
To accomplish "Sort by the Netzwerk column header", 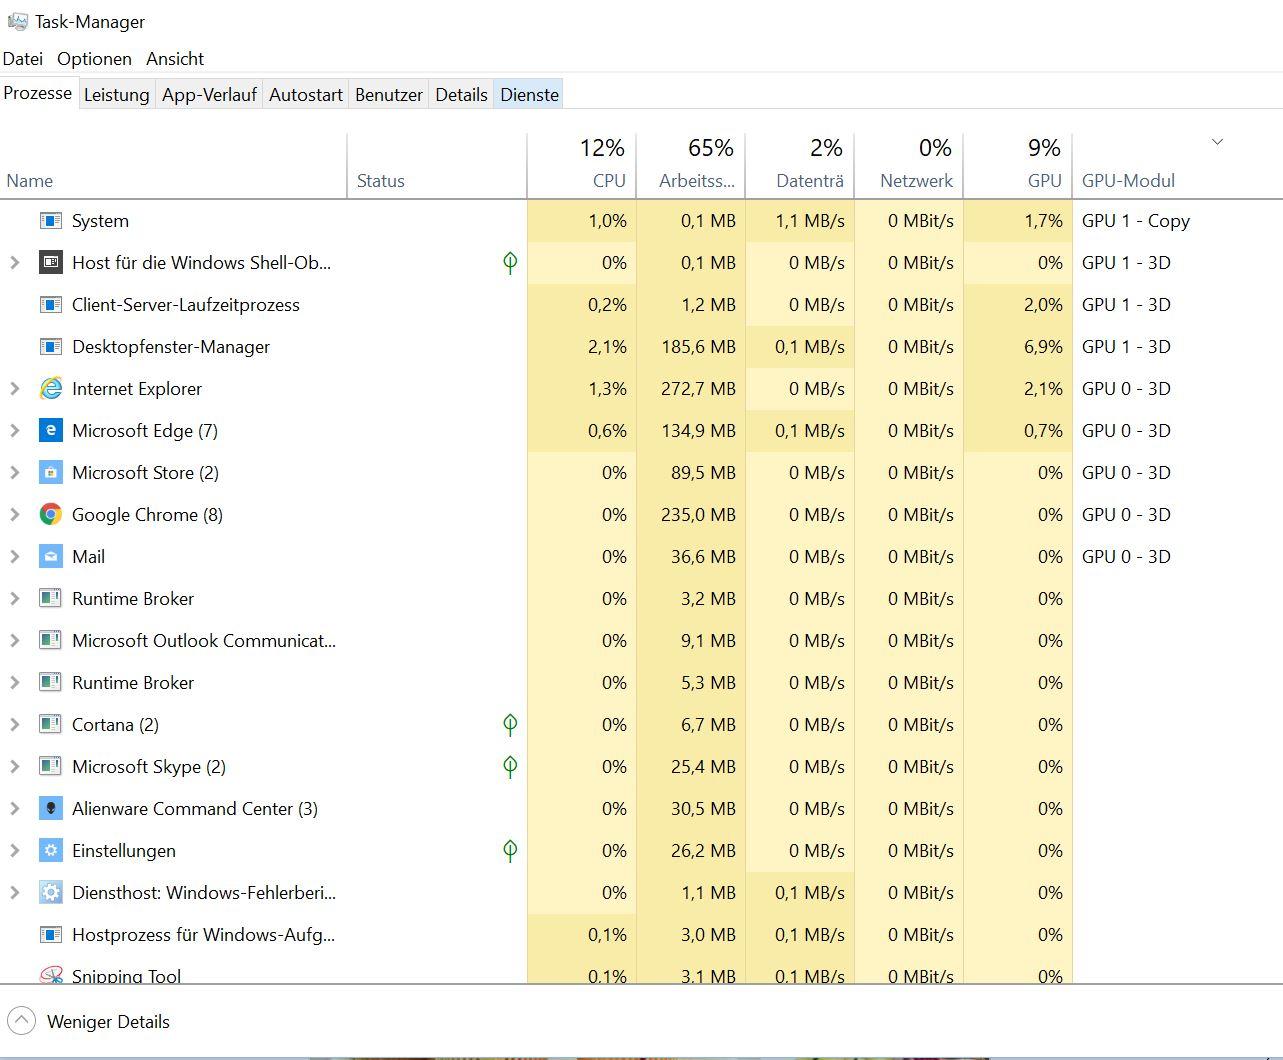I will [x=909, y=166].
